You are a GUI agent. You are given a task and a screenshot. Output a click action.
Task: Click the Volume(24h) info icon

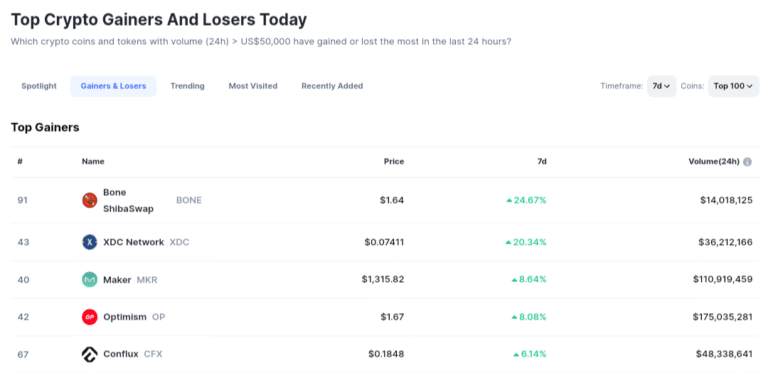(x=747, y=162)
